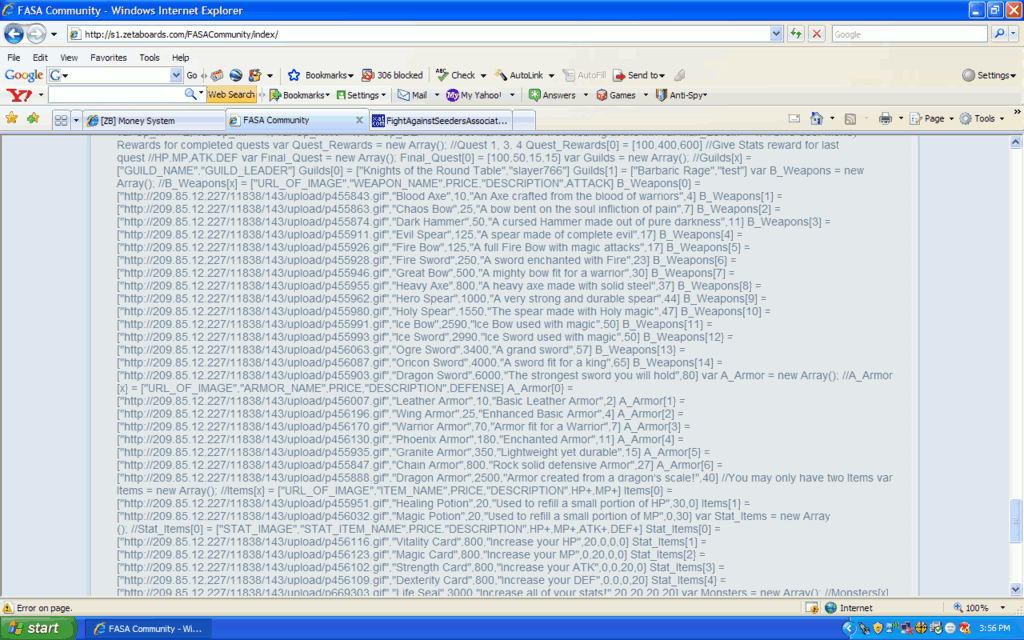Open Favorites Center star icon

point(12,119)
